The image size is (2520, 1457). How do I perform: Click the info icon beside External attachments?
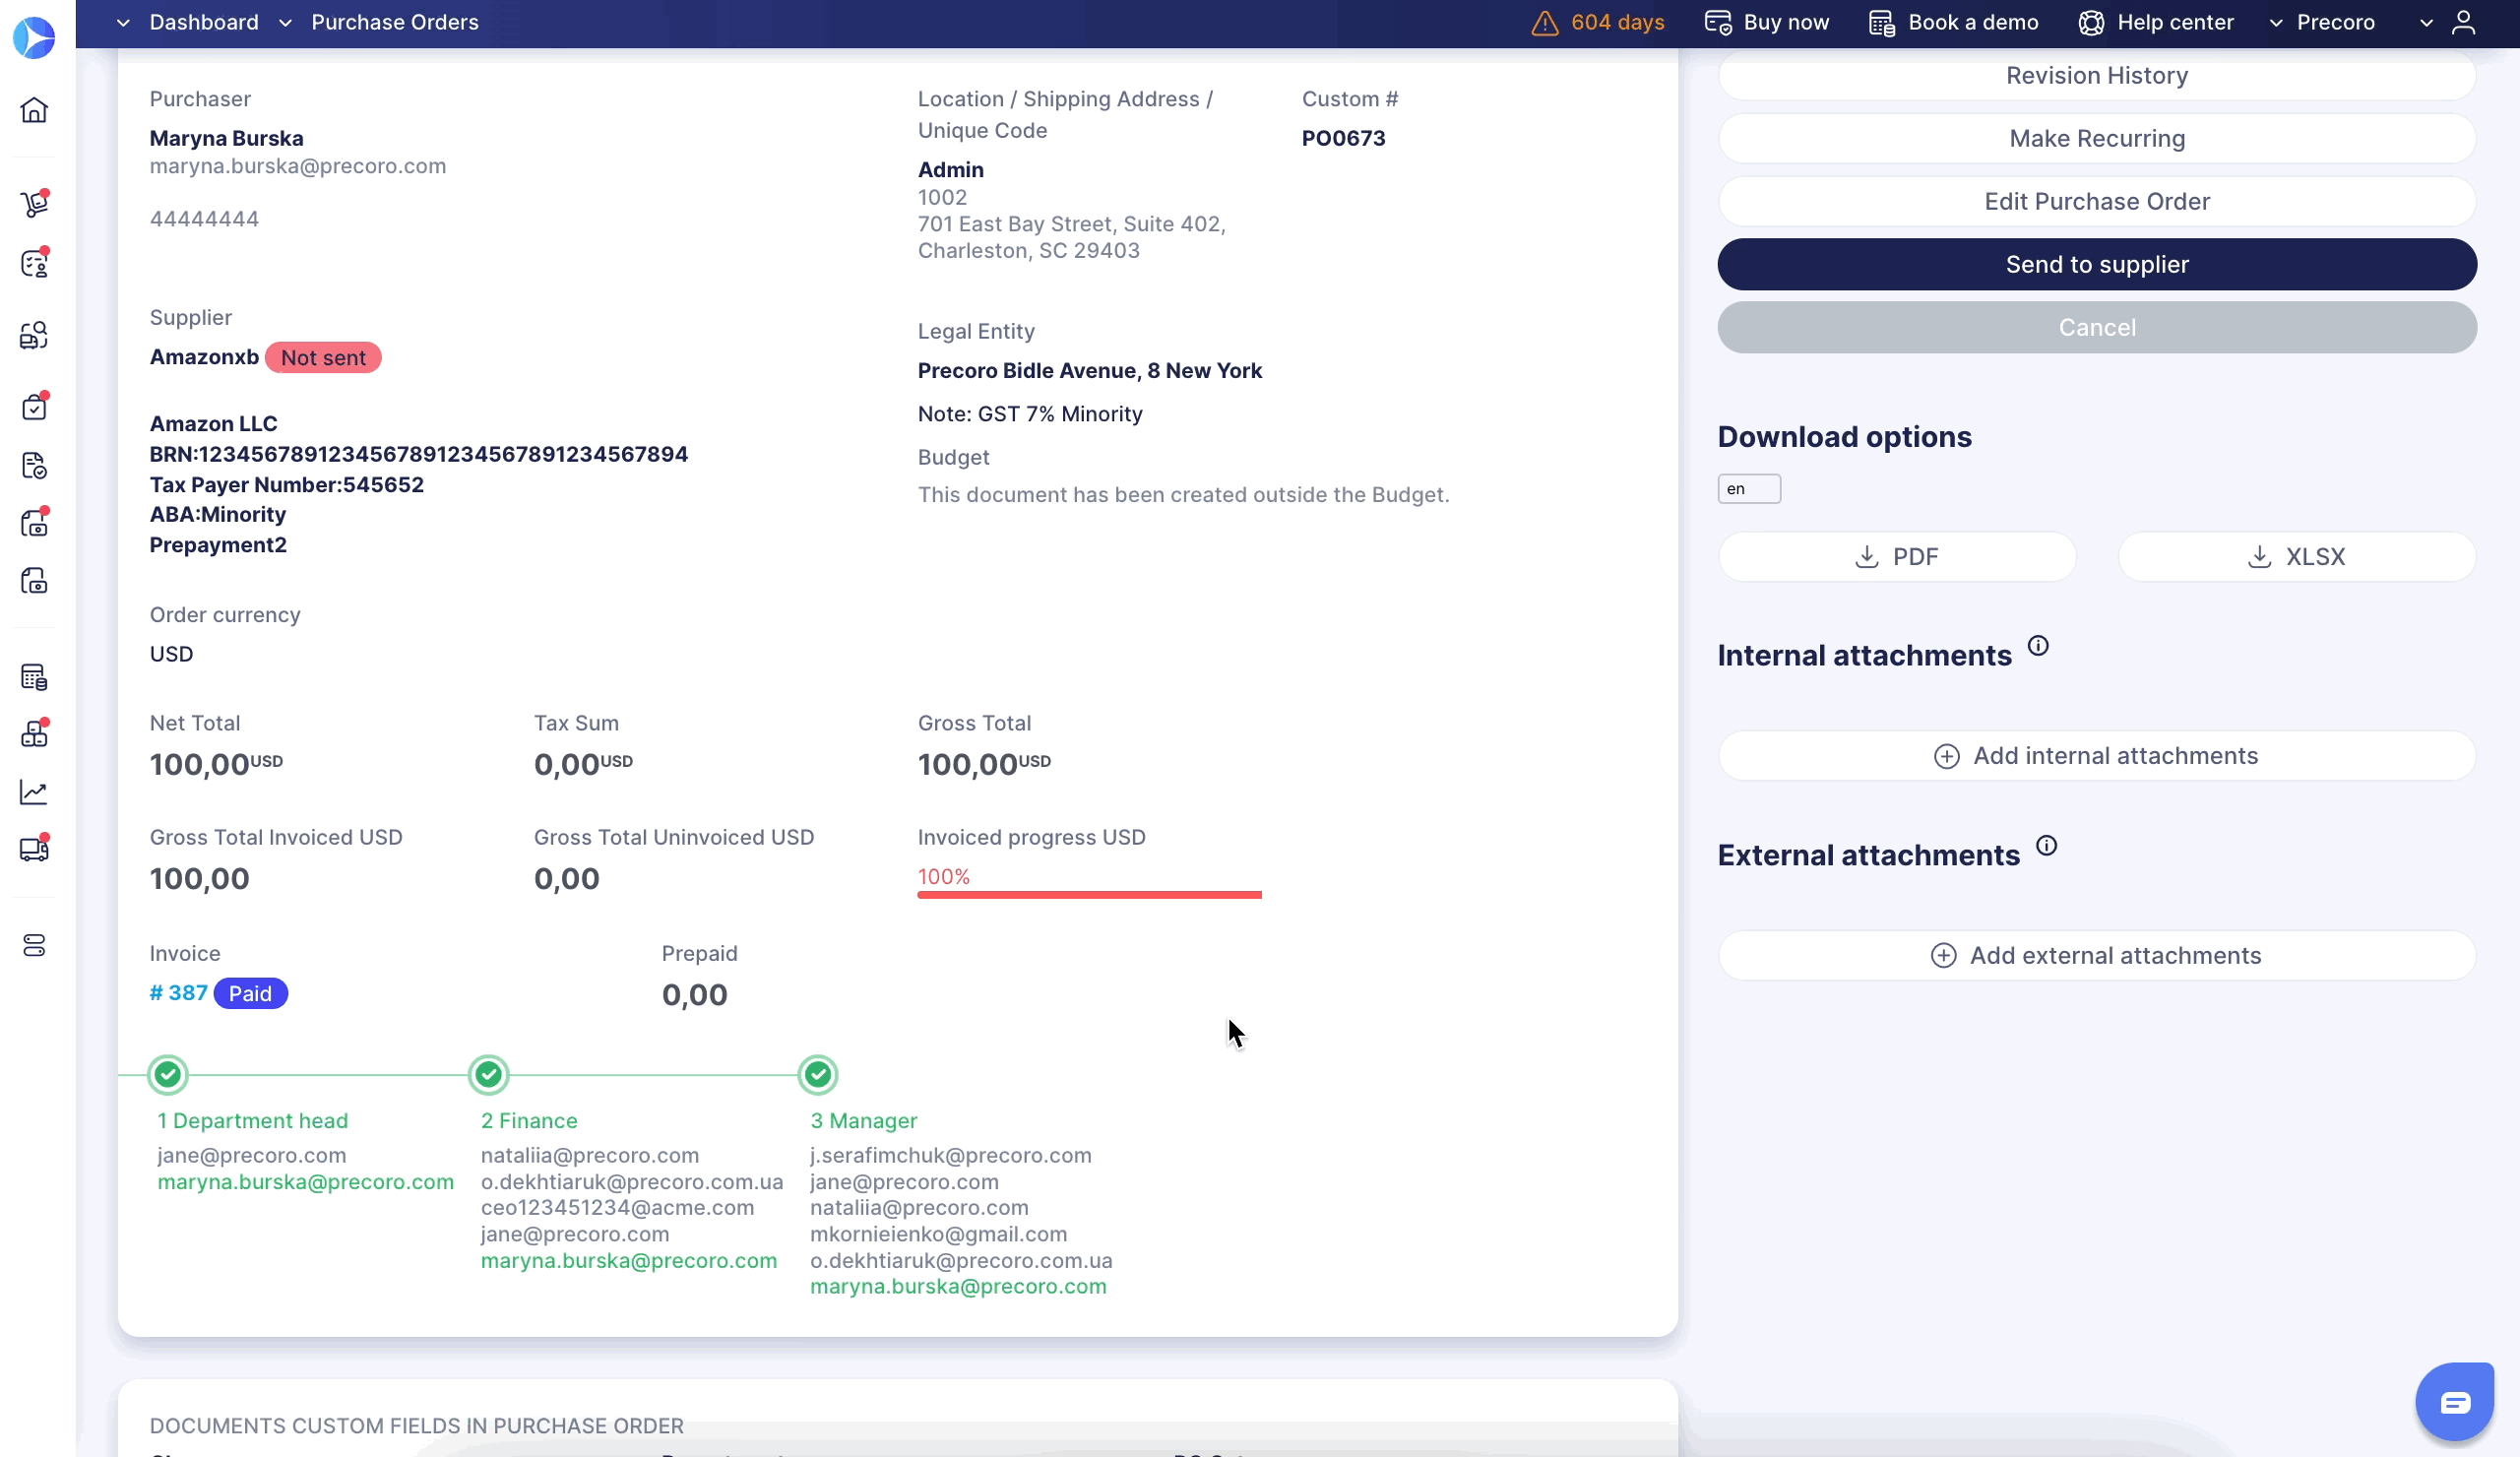coord(2047,846)
